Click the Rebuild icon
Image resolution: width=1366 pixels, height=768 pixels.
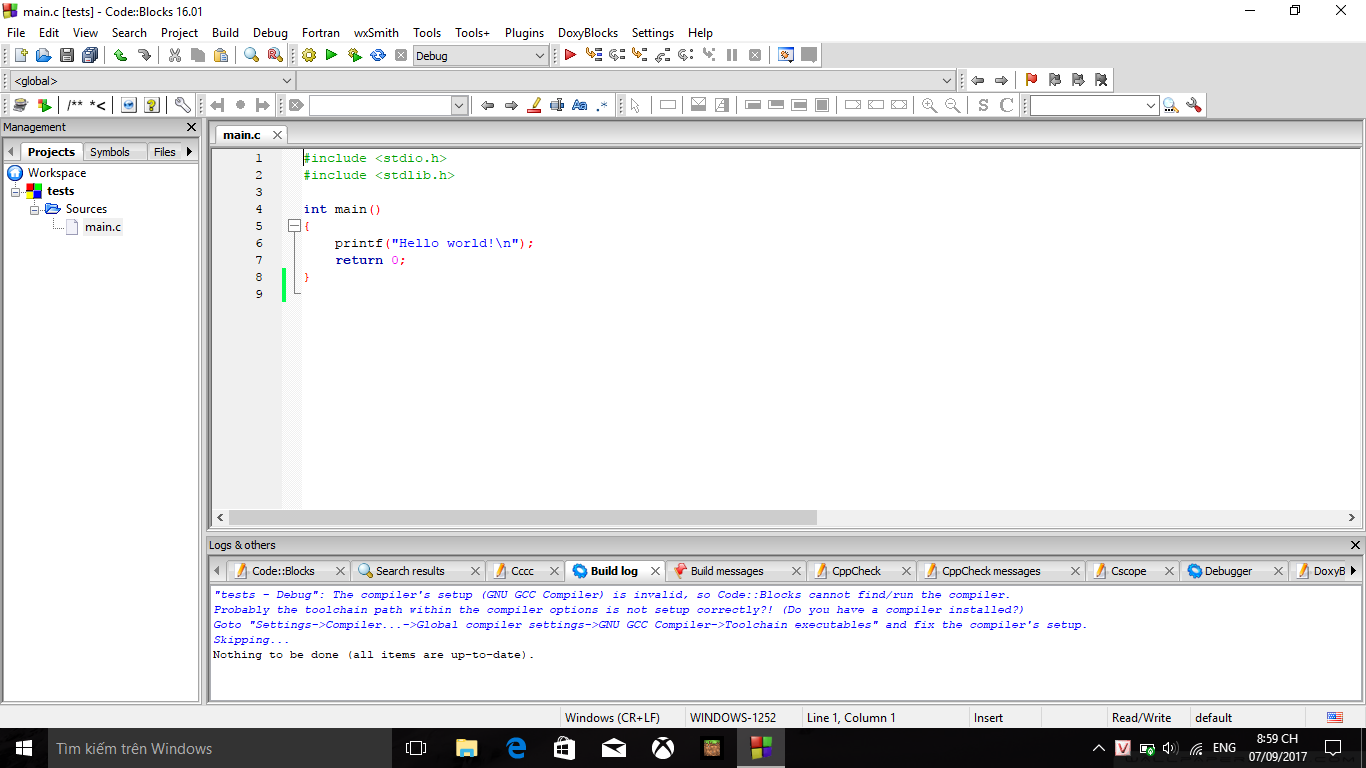[378, 56]
